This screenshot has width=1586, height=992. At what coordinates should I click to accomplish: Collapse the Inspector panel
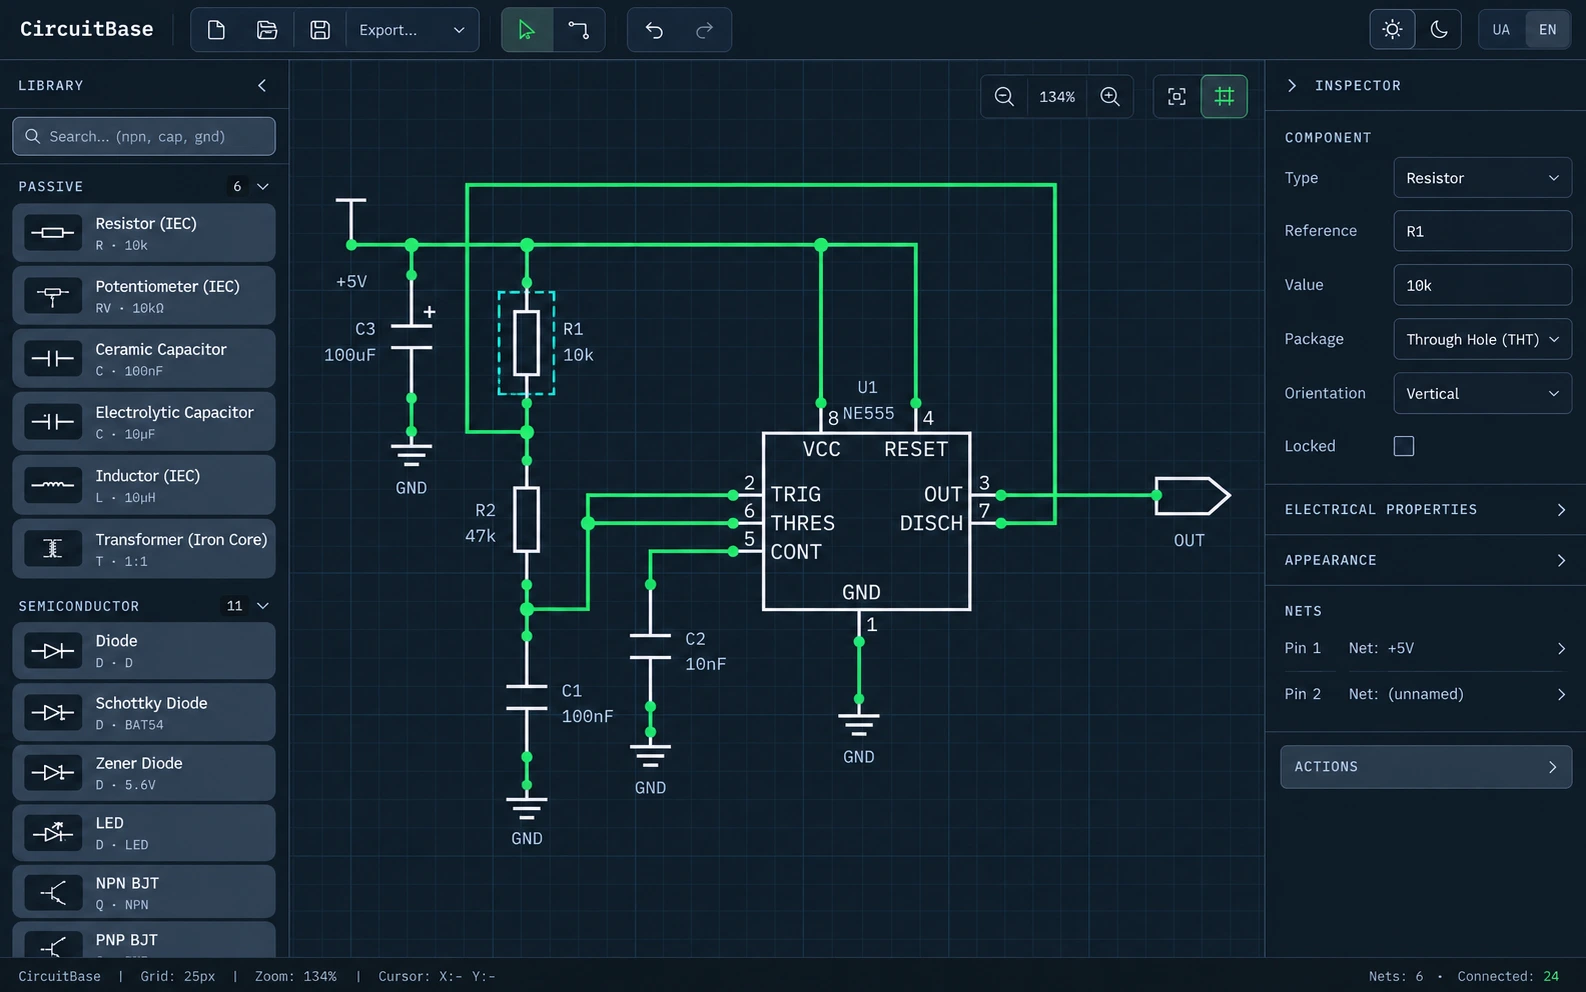1292,86
